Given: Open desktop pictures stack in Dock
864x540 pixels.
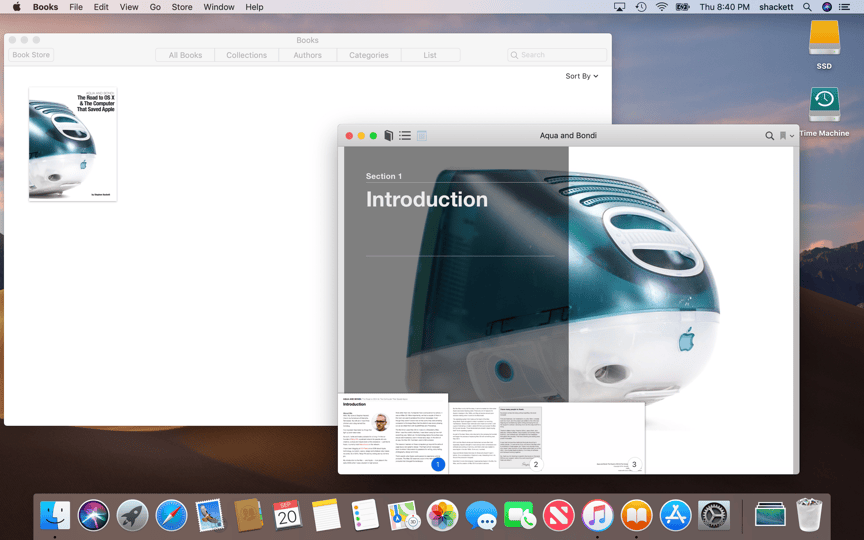Looking at the screenshot, I should point(770,514).
